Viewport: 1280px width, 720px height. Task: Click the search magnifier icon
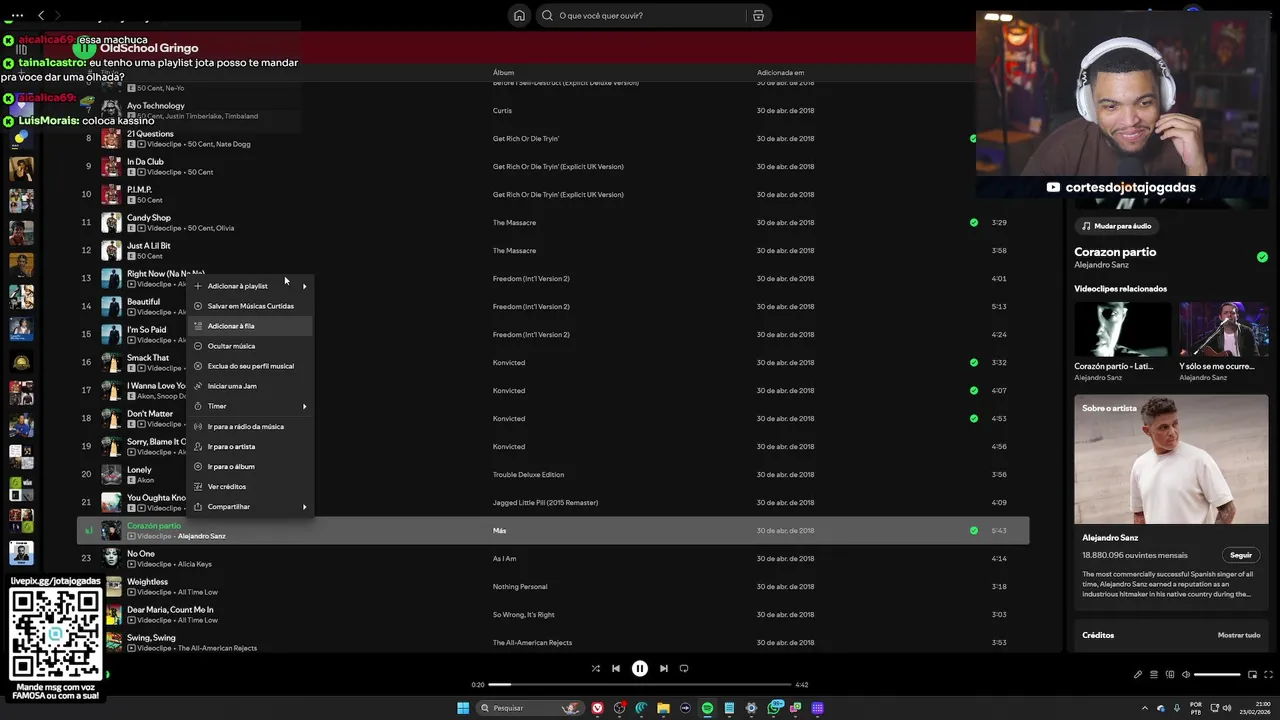coord(547,15)
